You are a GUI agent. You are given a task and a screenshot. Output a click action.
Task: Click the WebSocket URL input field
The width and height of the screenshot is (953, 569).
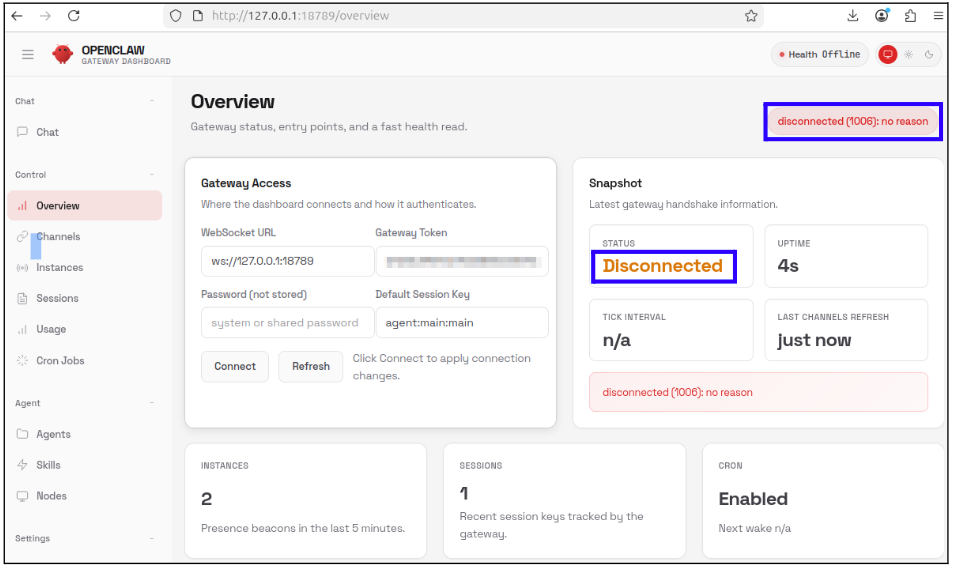click(x=287, y=261)
